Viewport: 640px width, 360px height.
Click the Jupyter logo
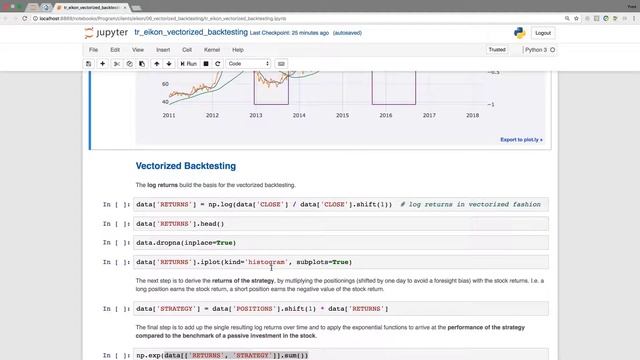pyautogui.click(x=106, y=33)
